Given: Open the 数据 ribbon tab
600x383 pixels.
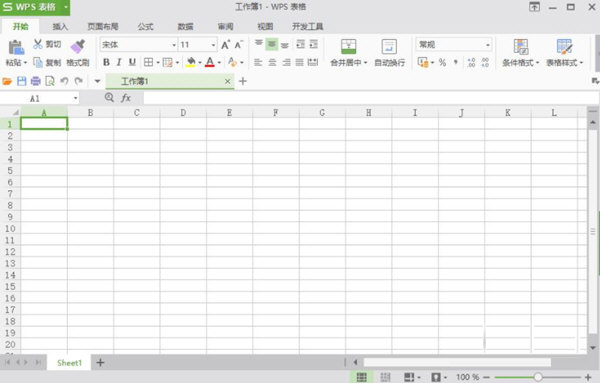Looking at the screenshot, I should (186, 26).
